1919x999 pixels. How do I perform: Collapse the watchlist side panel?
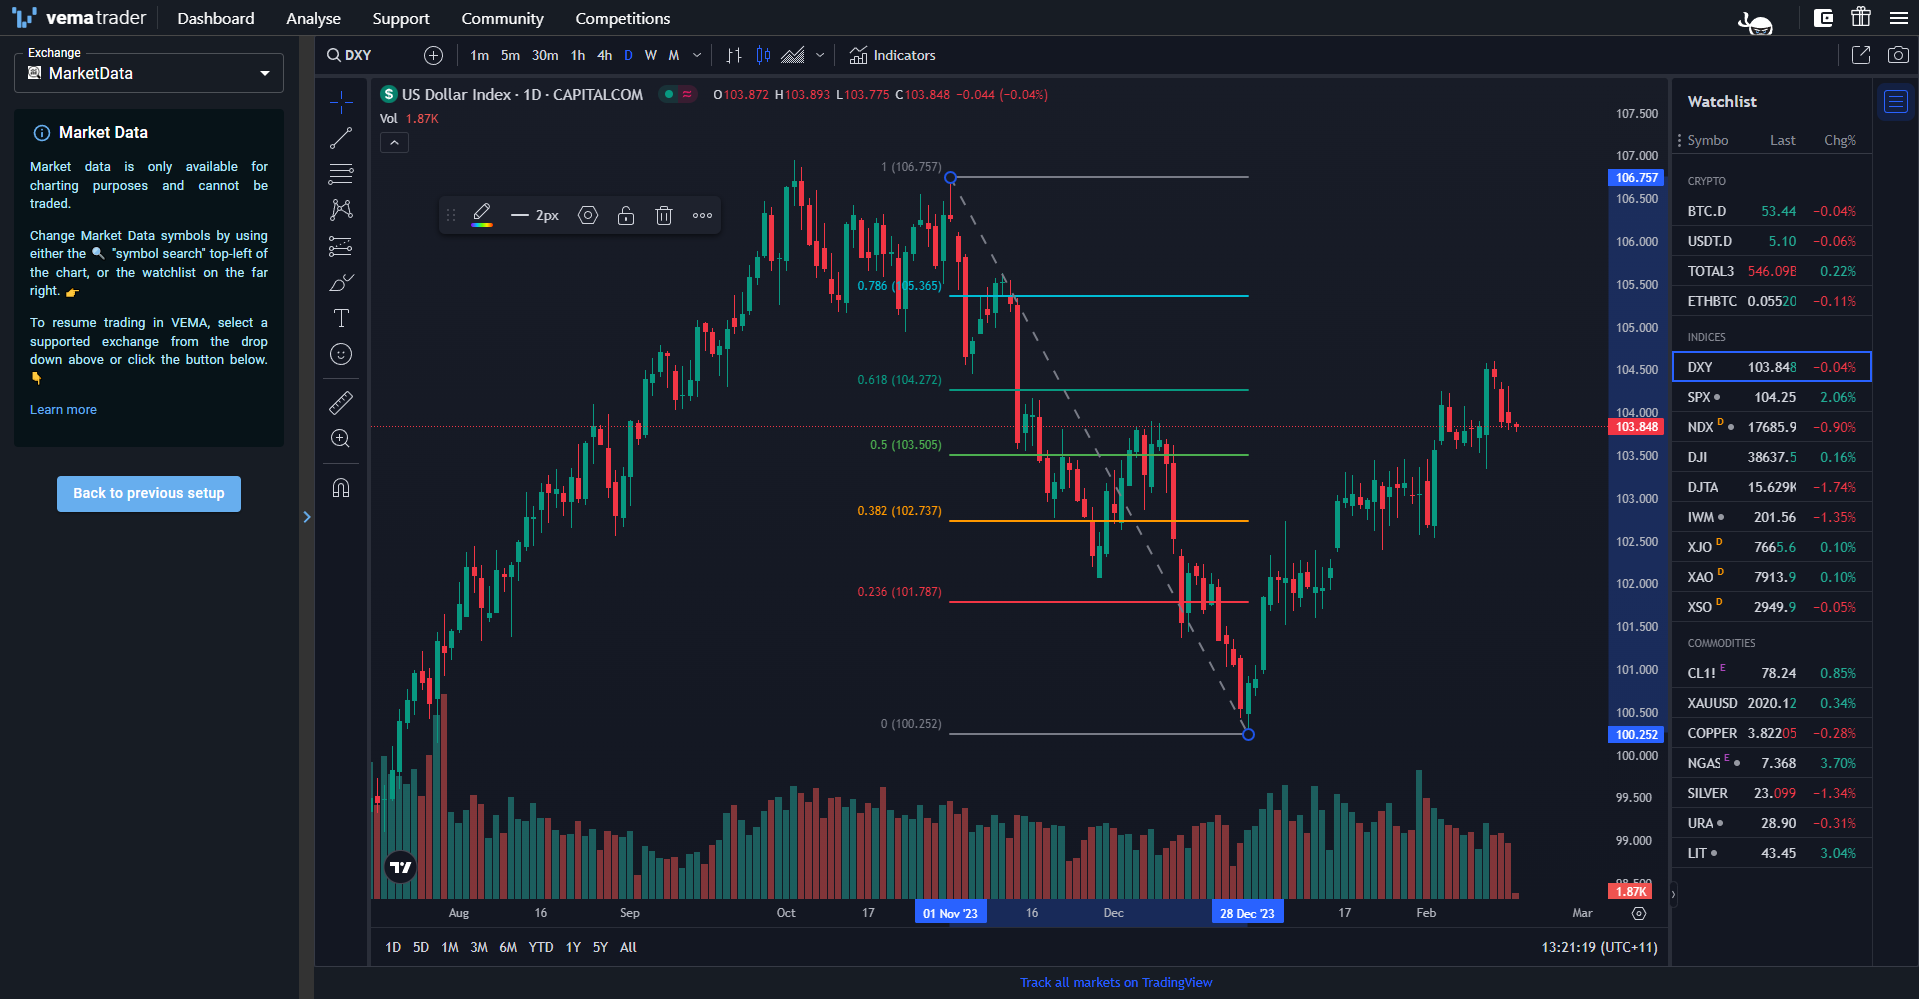(x=1673, y=895)
